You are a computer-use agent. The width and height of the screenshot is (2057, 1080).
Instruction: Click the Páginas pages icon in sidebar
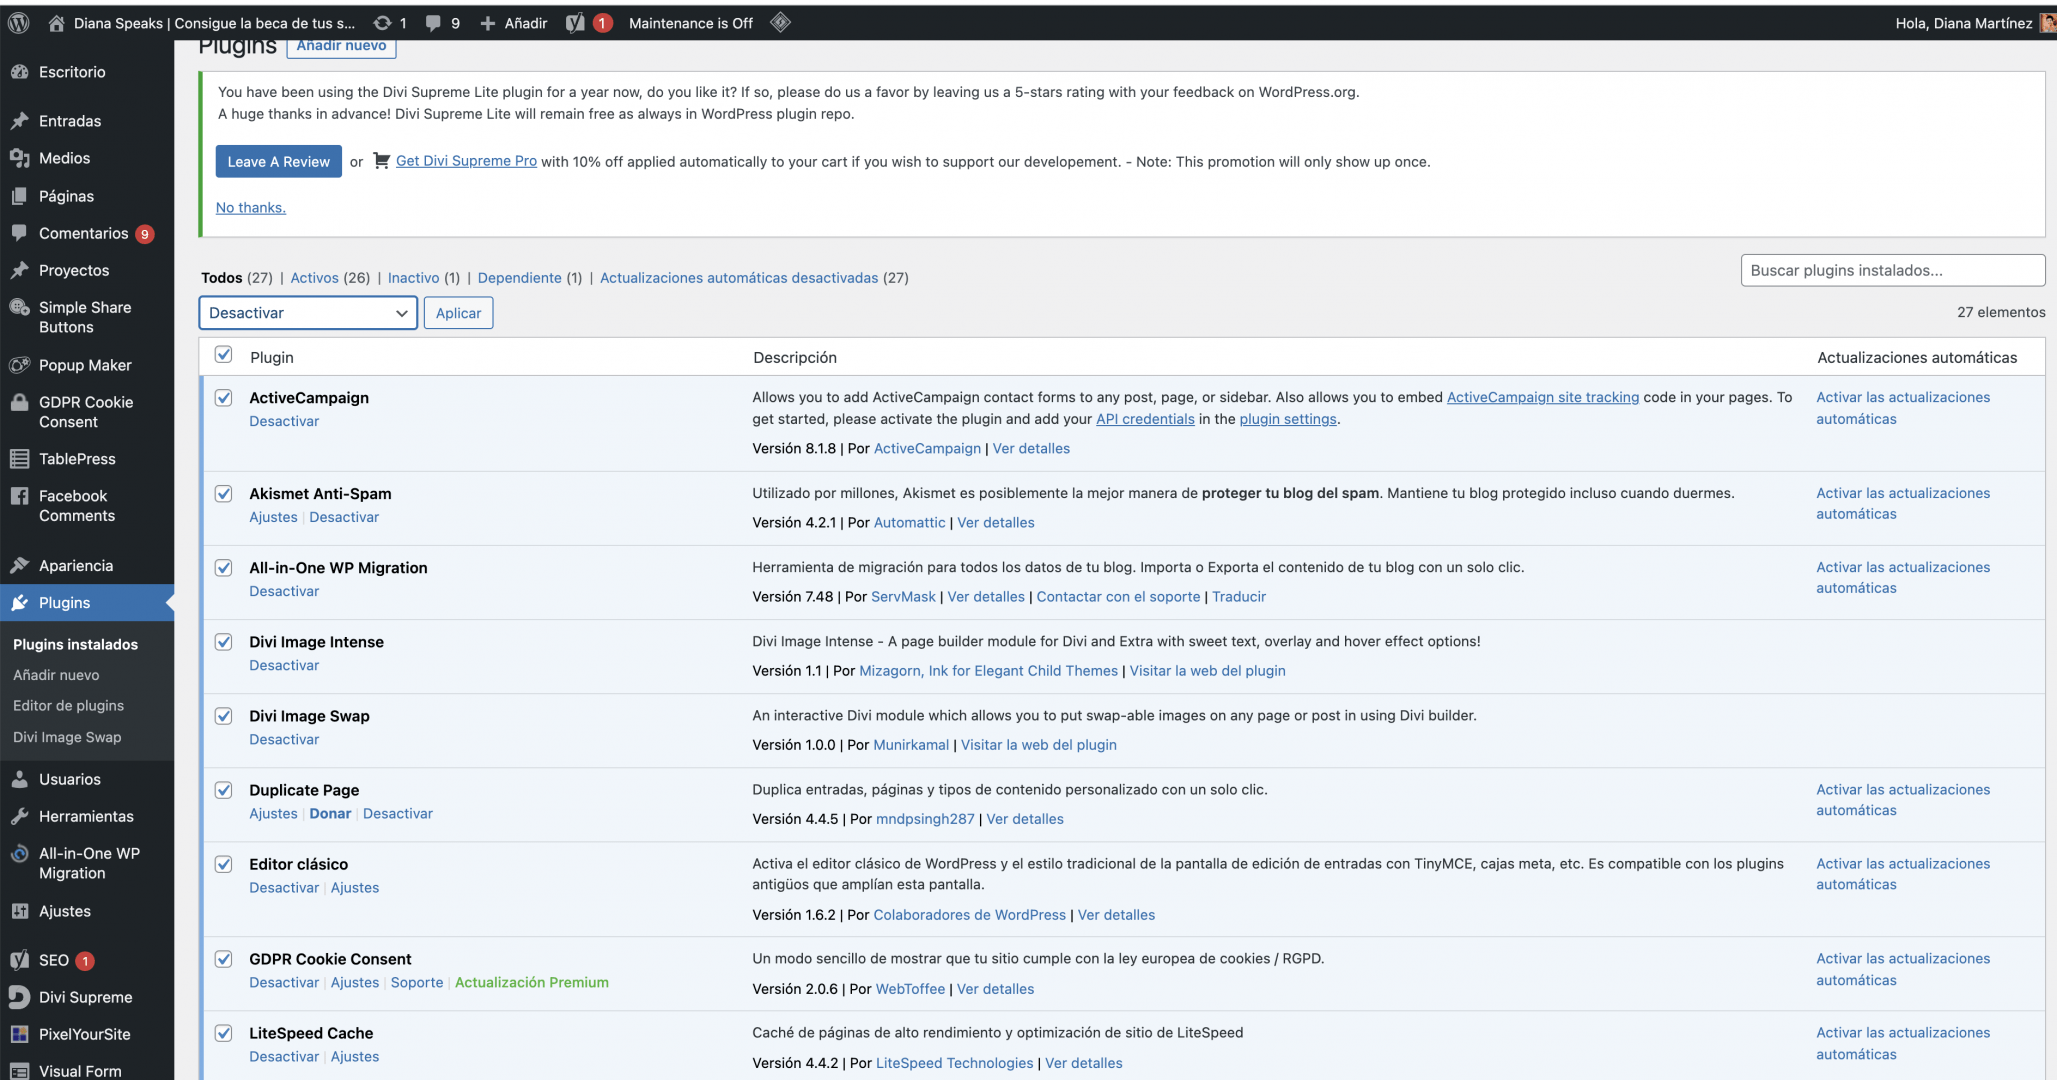19,196
